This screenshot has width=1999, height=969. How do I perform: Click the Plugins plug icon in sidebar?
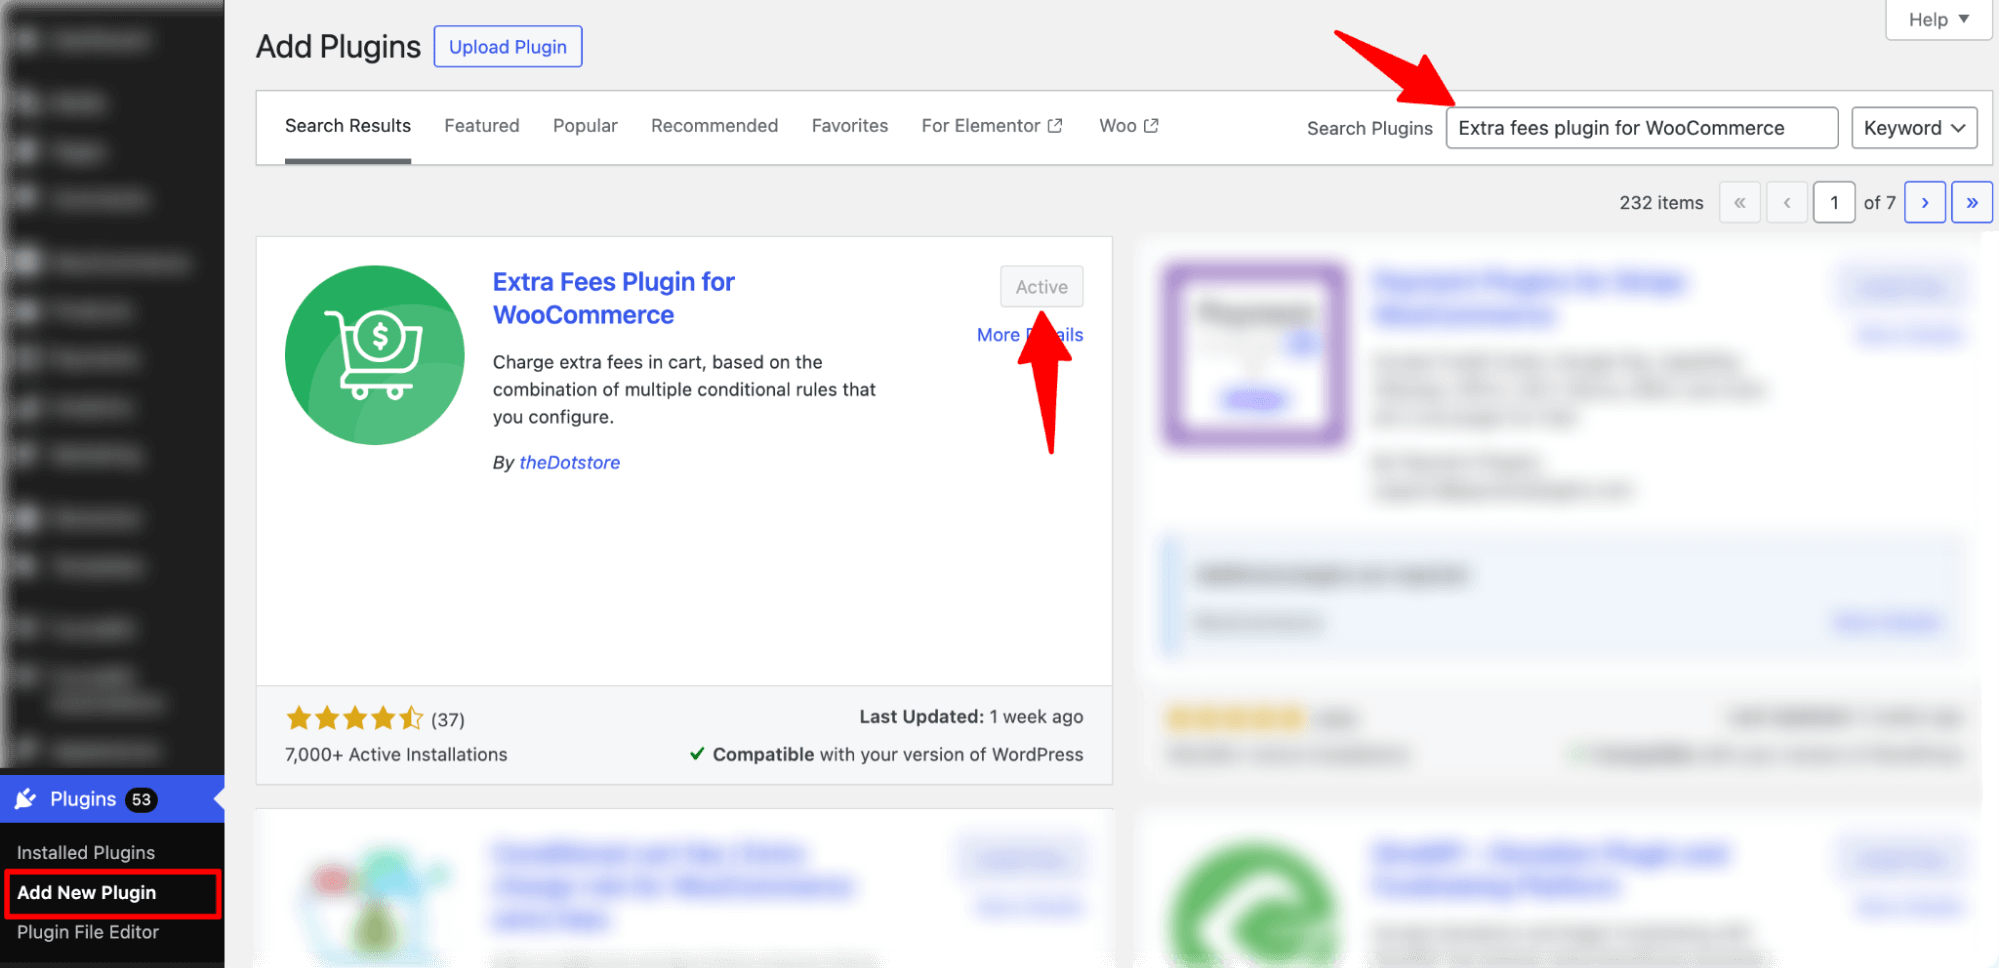[26, 799]
